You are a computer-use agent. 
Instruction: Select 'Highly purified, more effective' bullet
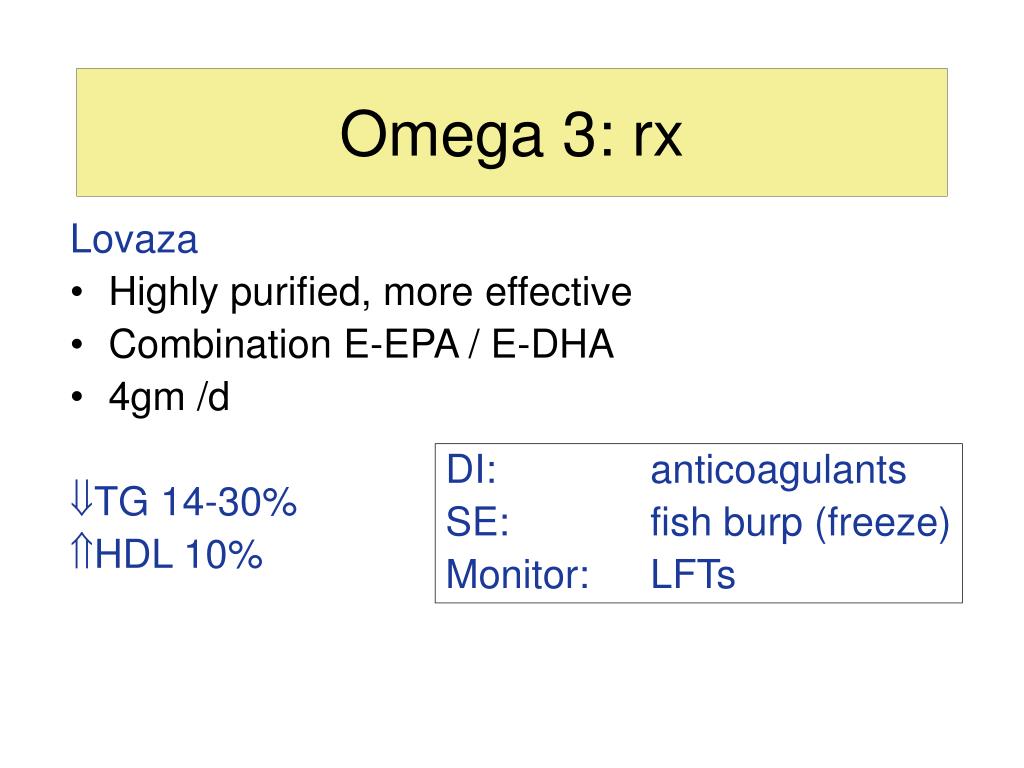370,292
